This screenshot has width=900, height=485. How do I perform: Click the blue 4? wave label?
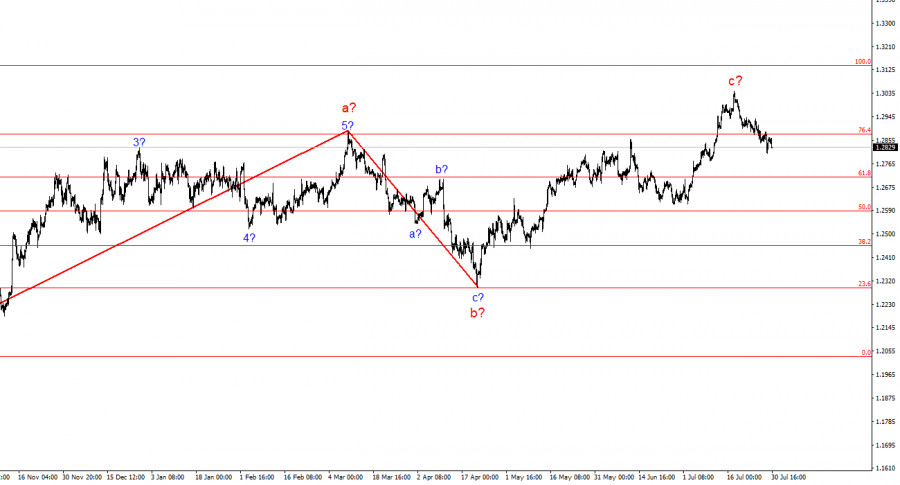249,238
